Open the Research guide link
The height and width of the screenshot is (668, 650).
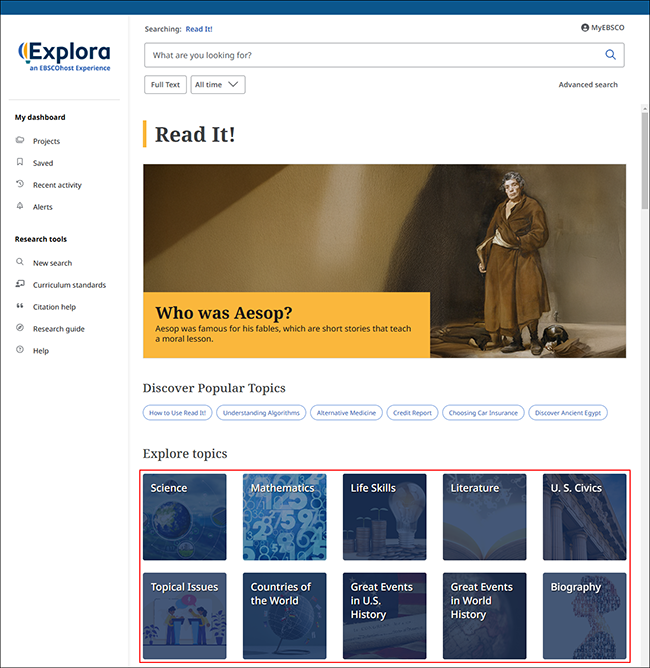[x=59, y=329]
